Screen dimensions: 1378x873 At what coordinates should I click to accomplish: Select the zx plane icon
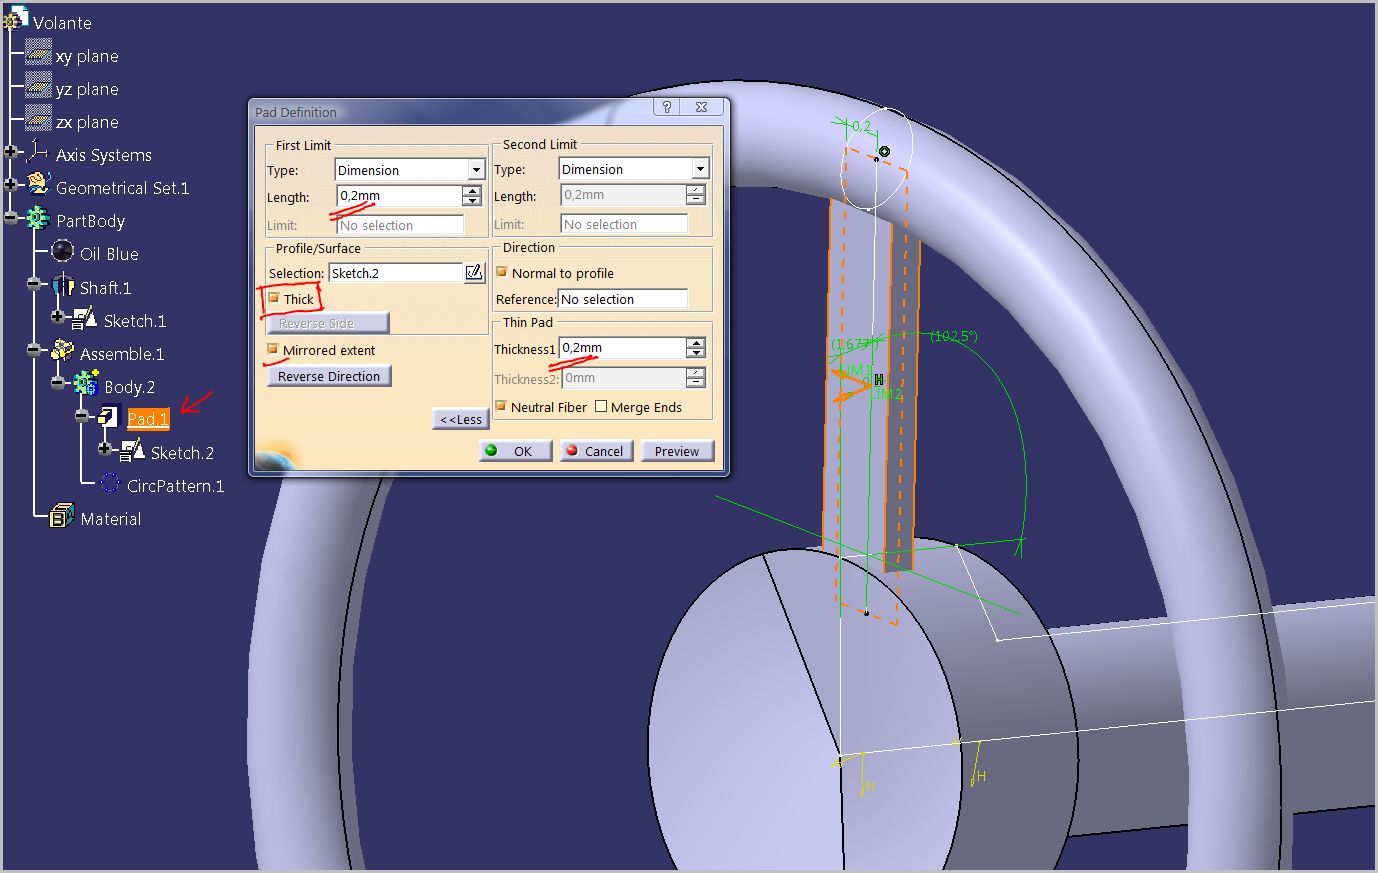tap(38, 118)
